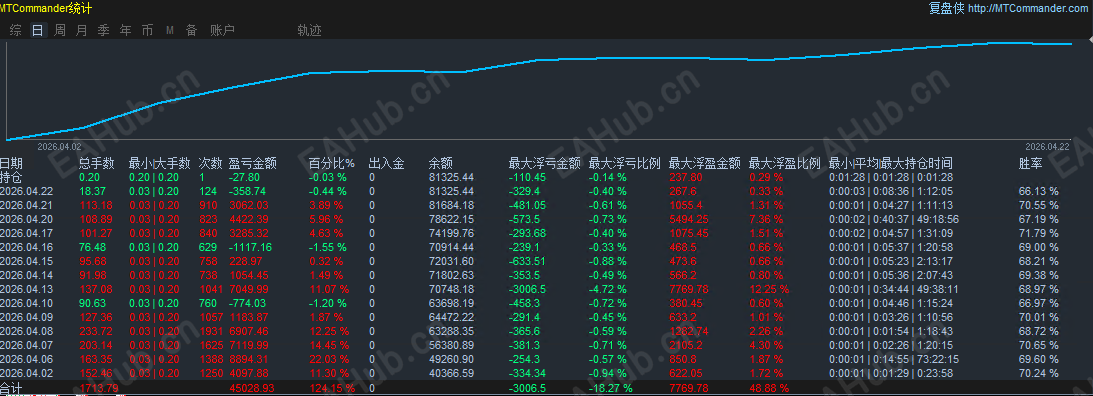Click chart start date label 2026.04.02
The height and width of the screenshot is (396, 1093).
coord(59,146)
